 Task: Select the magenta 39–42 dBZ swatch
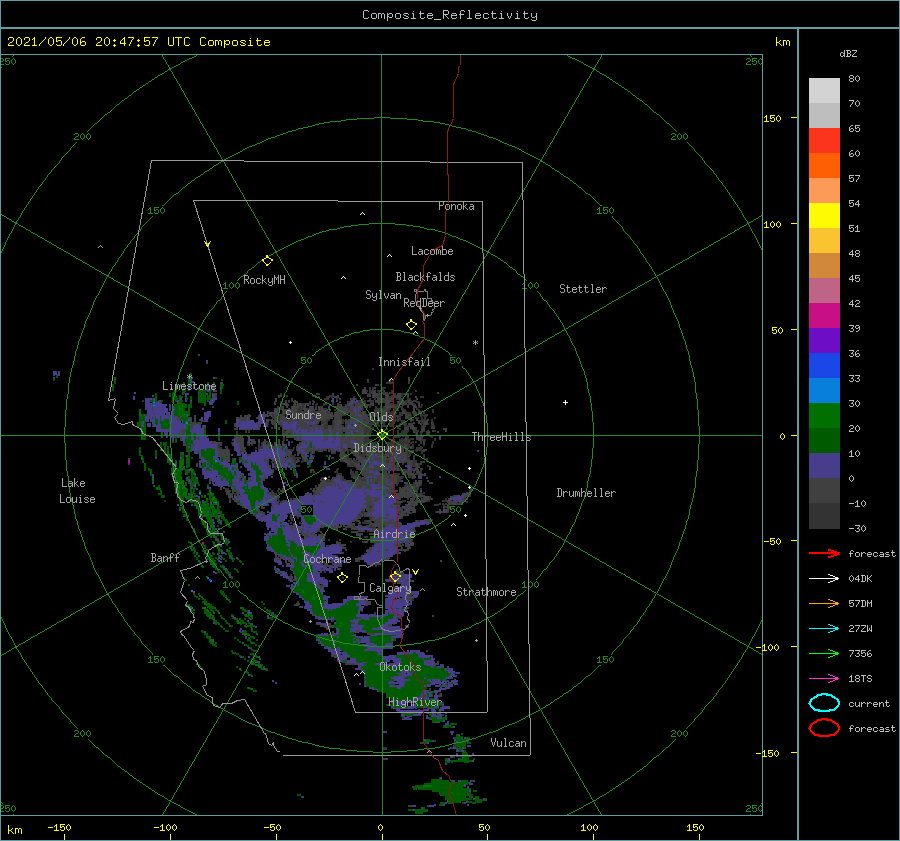pyautogui.click(x=824, y=316)
